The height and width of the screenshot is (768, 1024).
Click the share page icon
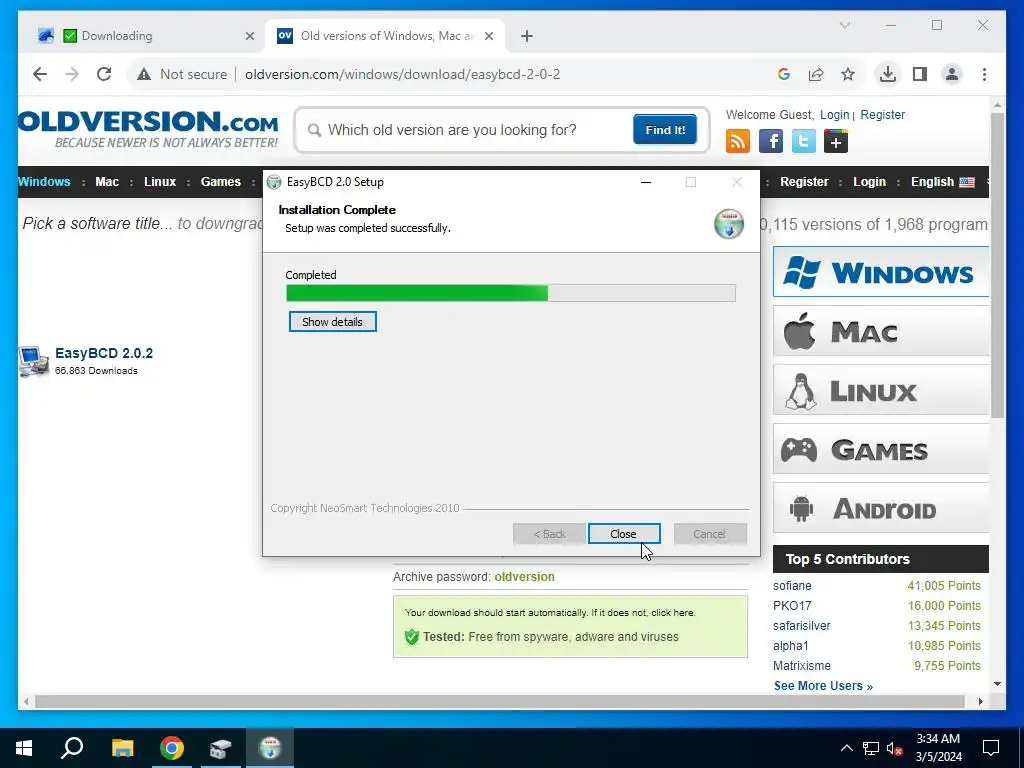point(816,74)
